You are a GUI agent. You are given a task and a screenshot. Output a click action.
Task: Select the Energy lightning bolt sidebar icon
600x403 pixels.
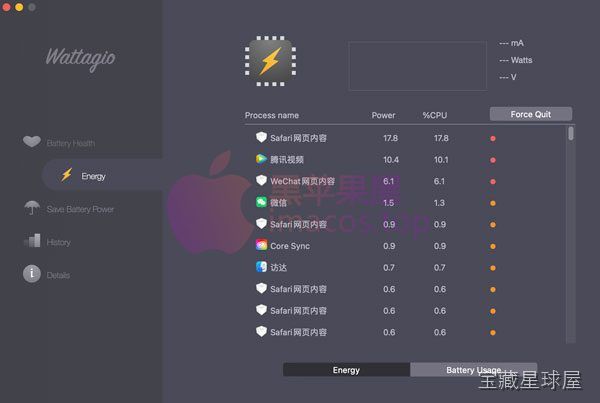pyautogui.click(x=67, y=175)
